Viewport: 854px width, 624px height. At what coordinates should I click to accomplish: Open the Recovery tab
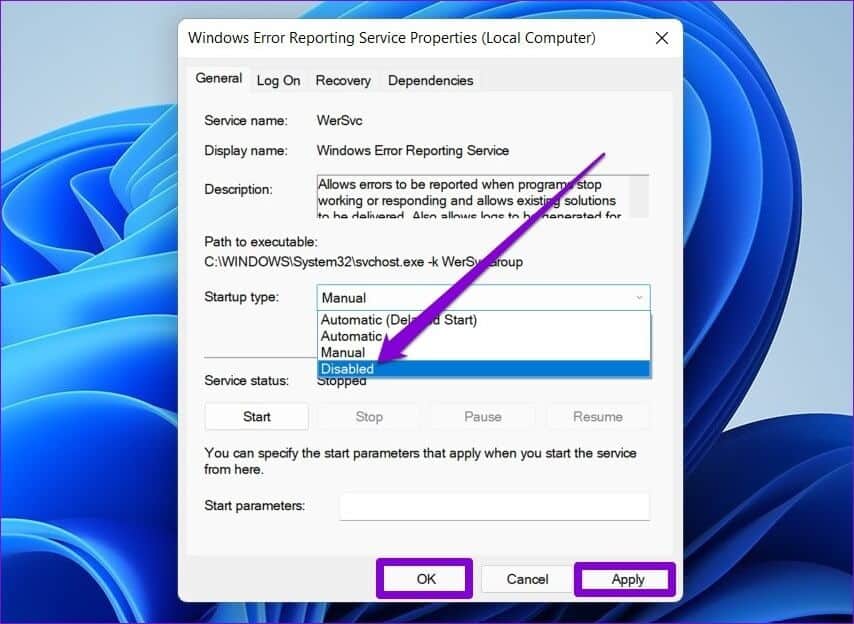pos(343,81)
